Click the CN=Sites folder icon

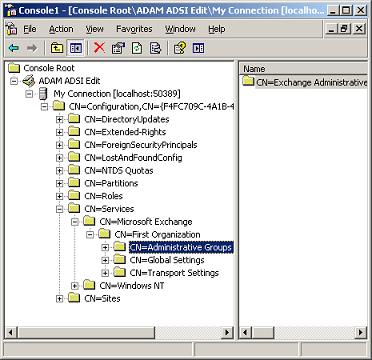(74, 298)
